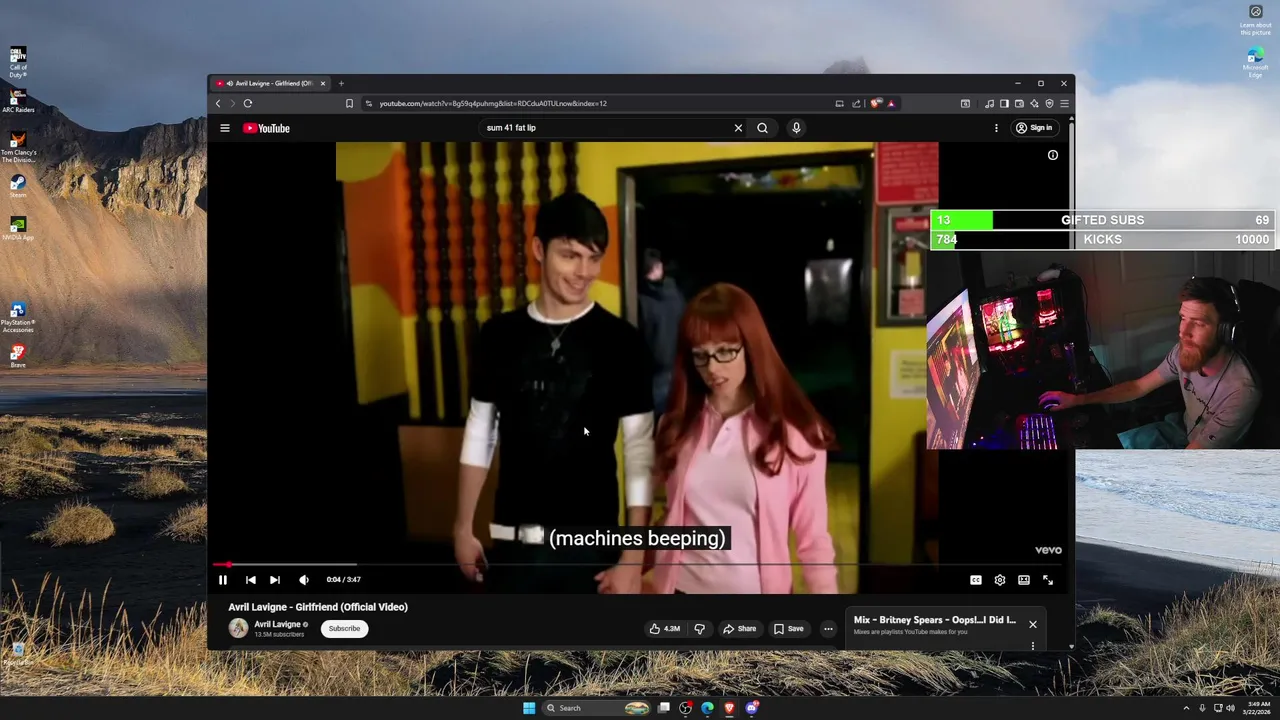The image size is (1280, 720).
Task: Like the video with thumbs up 4.3M
Action: (x=665, y=629)
